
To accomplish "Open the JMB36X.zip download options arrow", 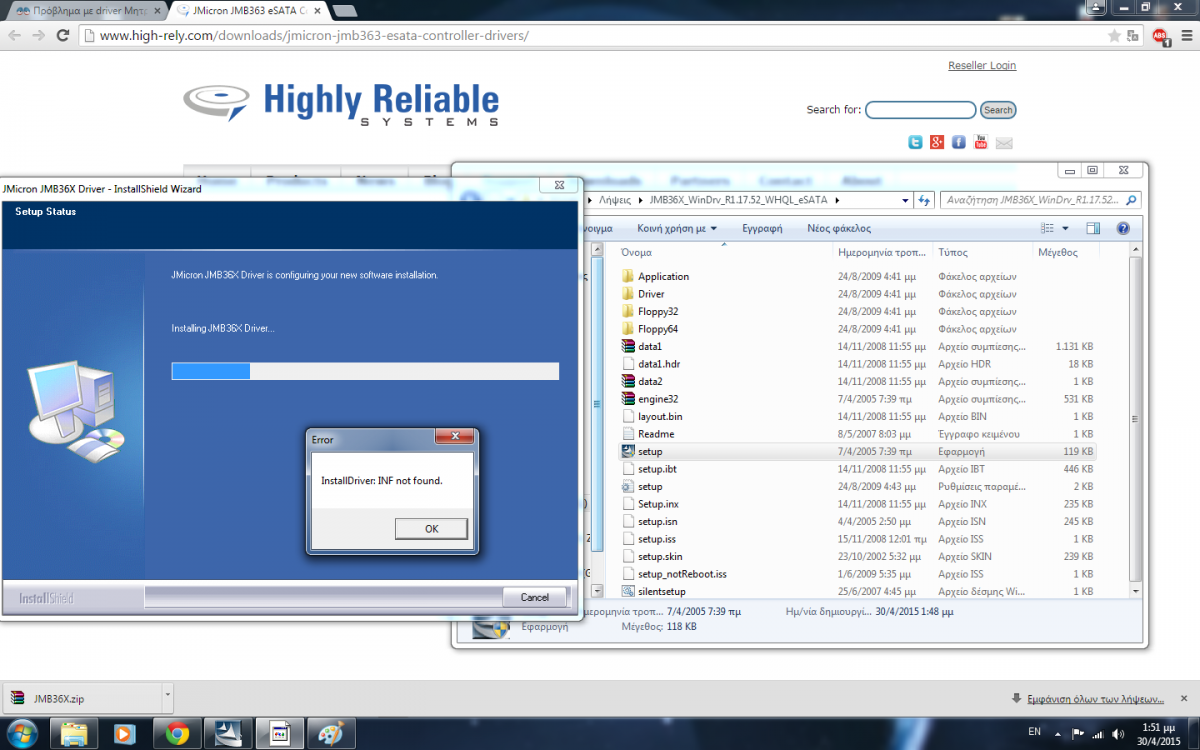I will (167, 697).
